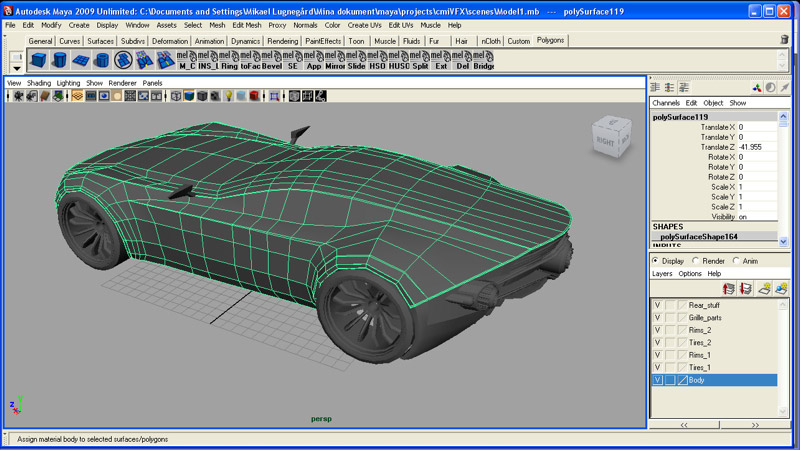Open the Edit Mesh menu
Viewport: 800px width, 450px height.
tap(247, 25)
